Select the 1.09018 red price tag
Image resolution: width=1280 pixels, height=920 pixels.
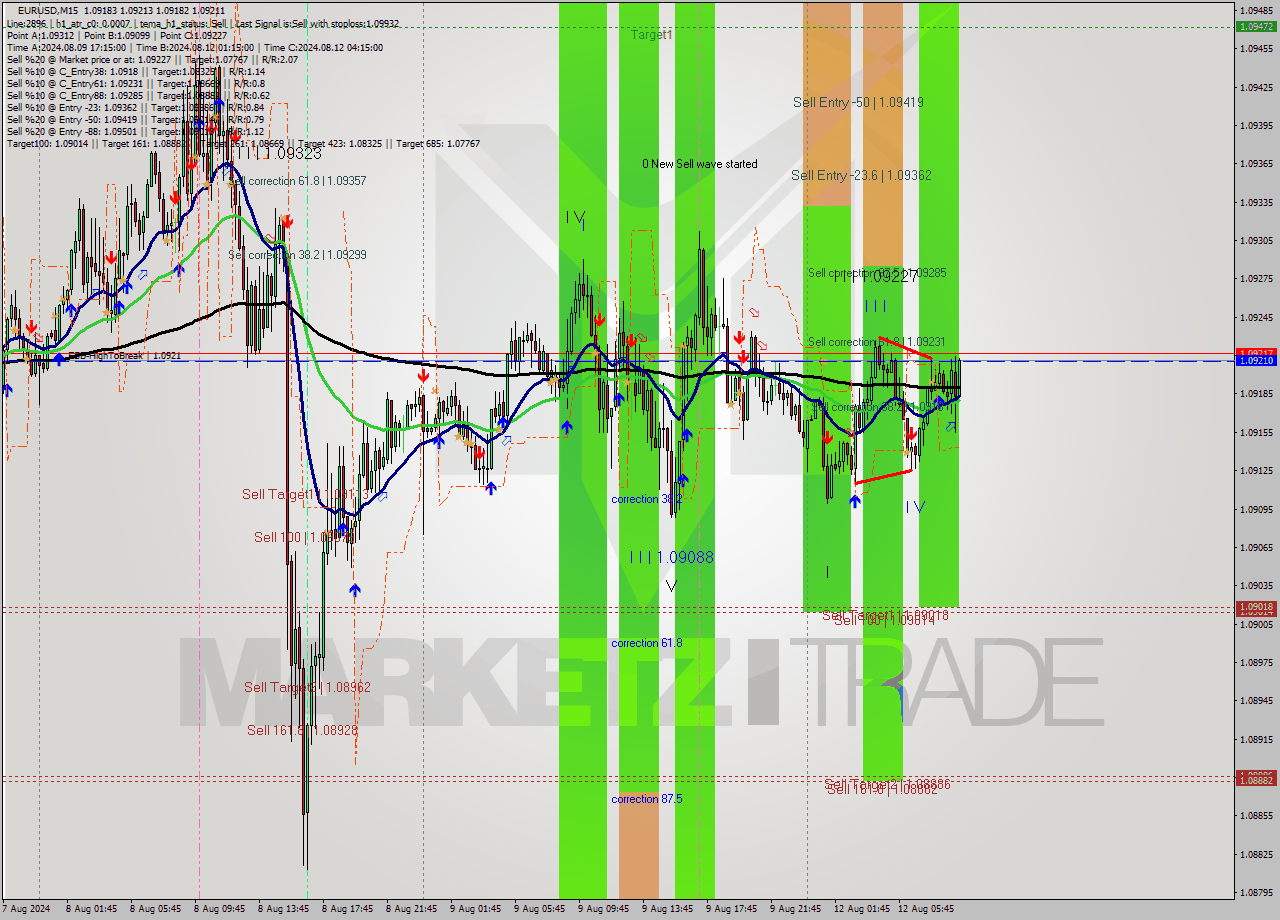point(1257,607)
